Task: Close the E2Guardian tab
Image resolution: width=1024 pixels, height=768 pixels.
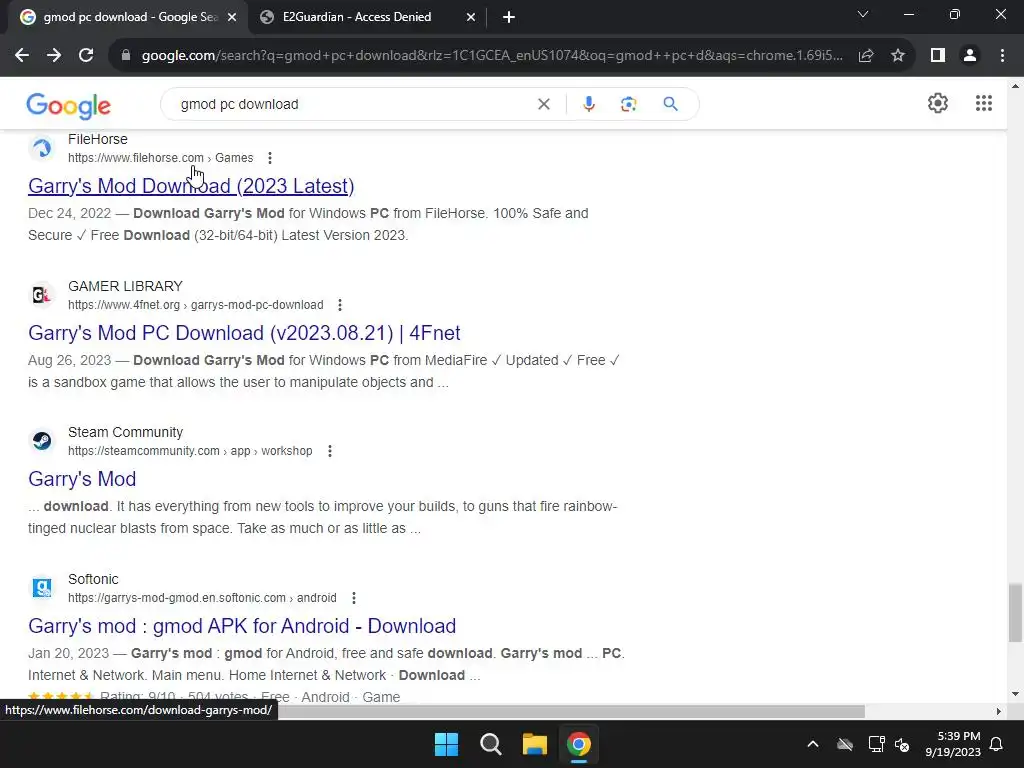Action: click(471, 18)
